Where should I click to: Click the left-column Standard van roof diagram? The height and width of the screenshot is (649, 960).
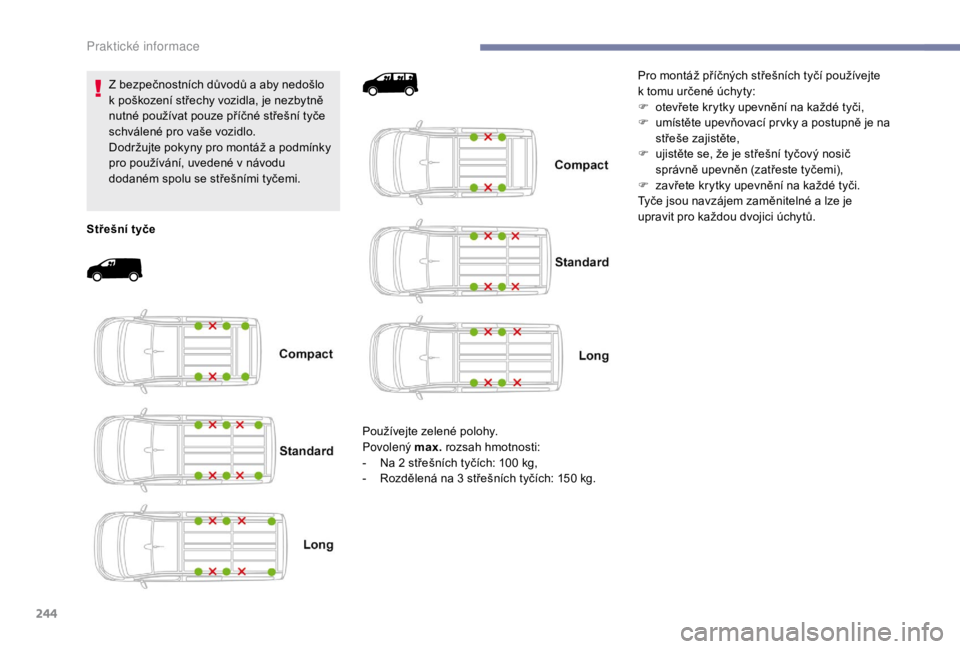pyautogui.click(x=185, y=449)
